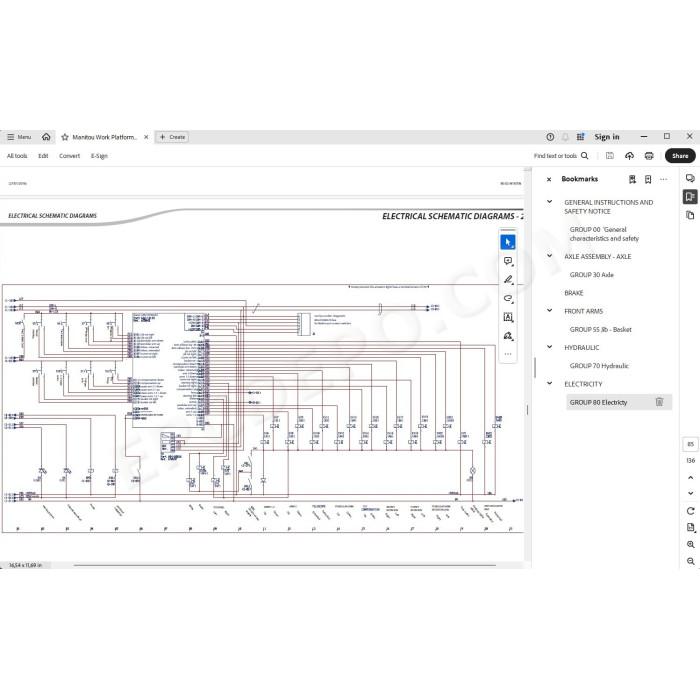Click the Share button
Screen dimensions: 700x700
(x=680, y=156)
